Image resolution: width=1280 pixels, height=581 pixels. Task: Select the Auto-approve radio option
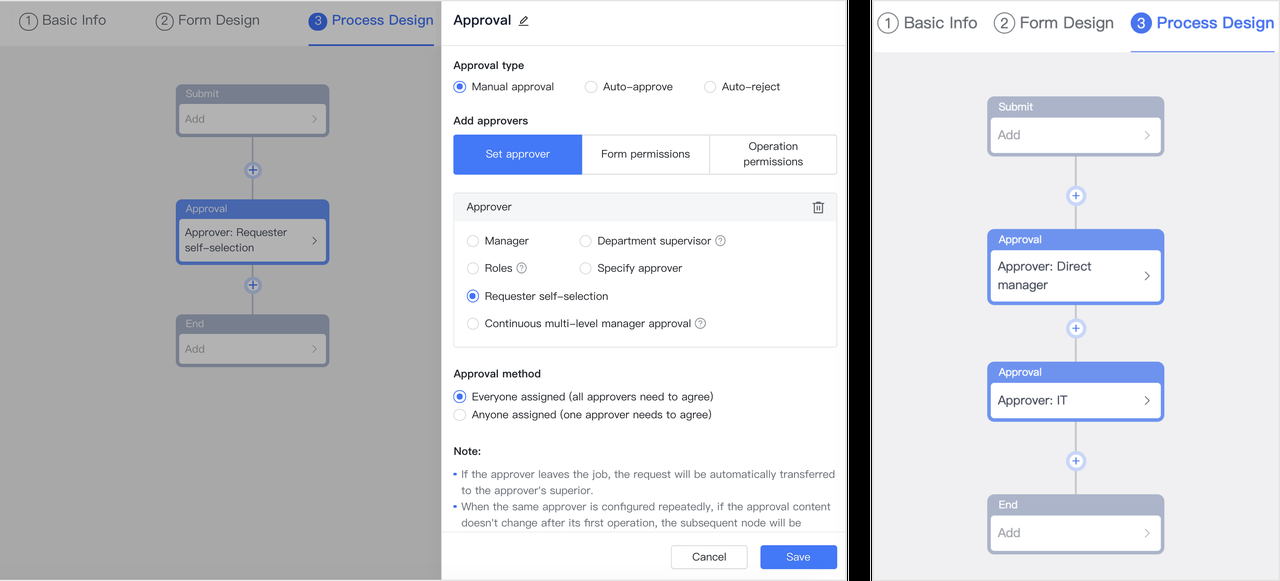[x=592, y=87]
